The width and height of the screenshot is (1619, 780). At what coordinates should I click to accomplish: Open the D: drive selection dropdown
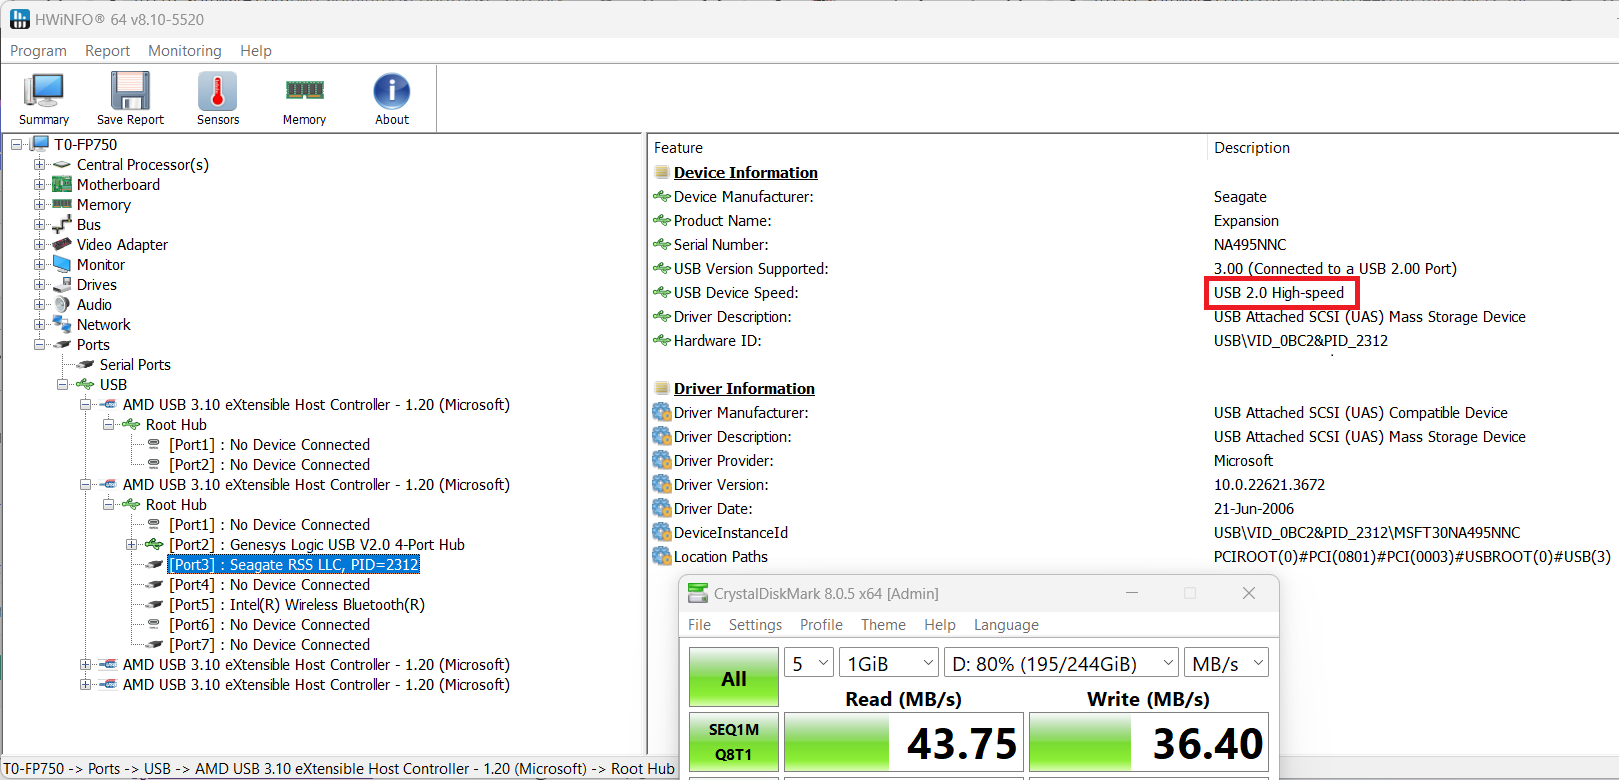click(x=1062, y=663)
